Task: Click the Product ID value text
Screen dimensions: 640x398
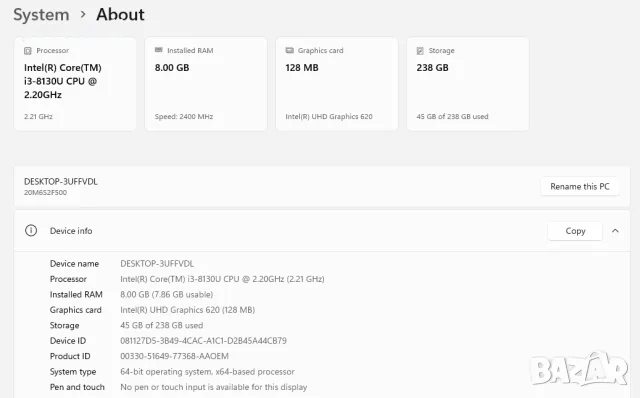Action: [174, 356]
